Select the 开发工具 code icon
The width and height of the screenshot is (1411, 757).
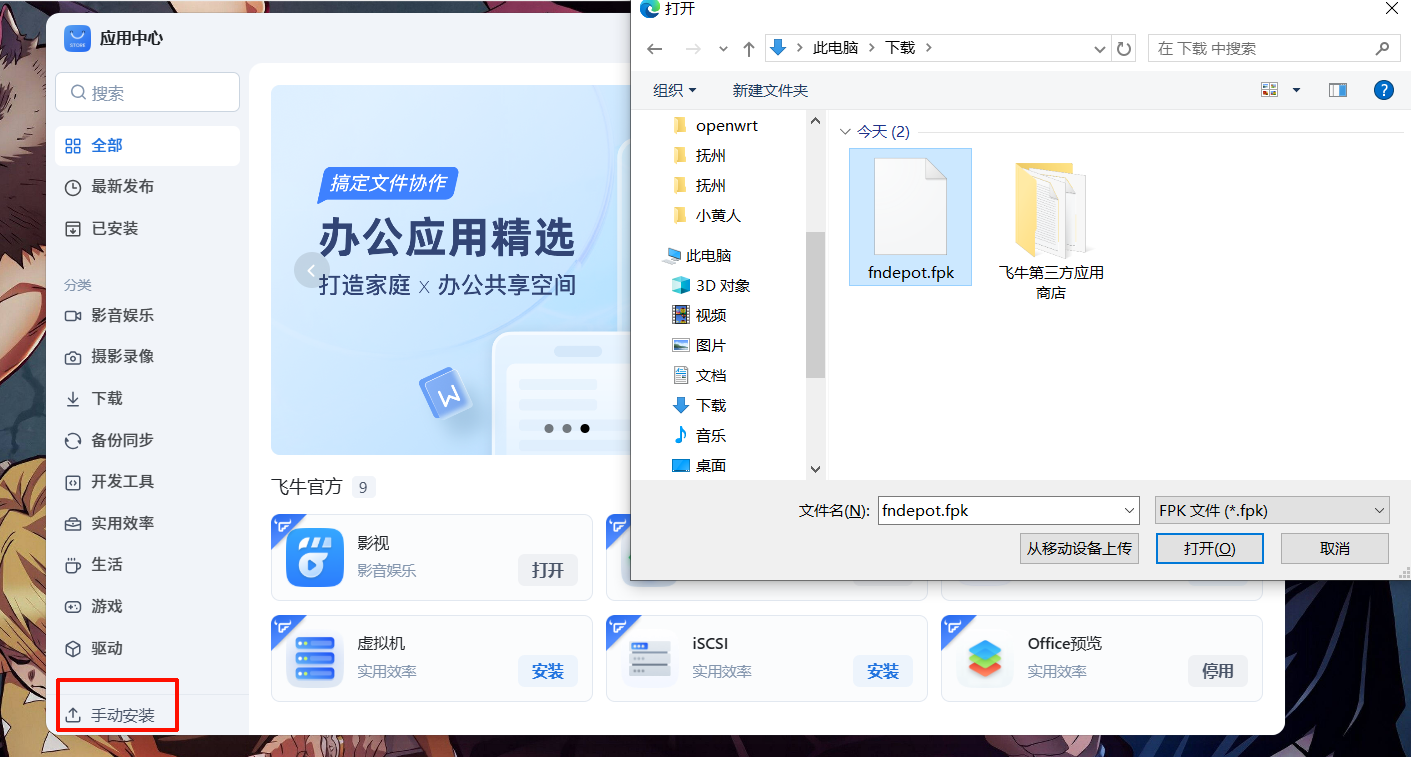coord(73,482)
